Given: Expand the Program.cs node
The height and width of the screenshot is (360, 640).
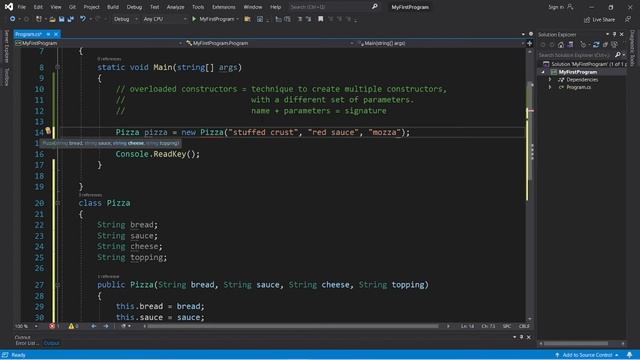Looking at the screenshot, I should pos(550,87).
